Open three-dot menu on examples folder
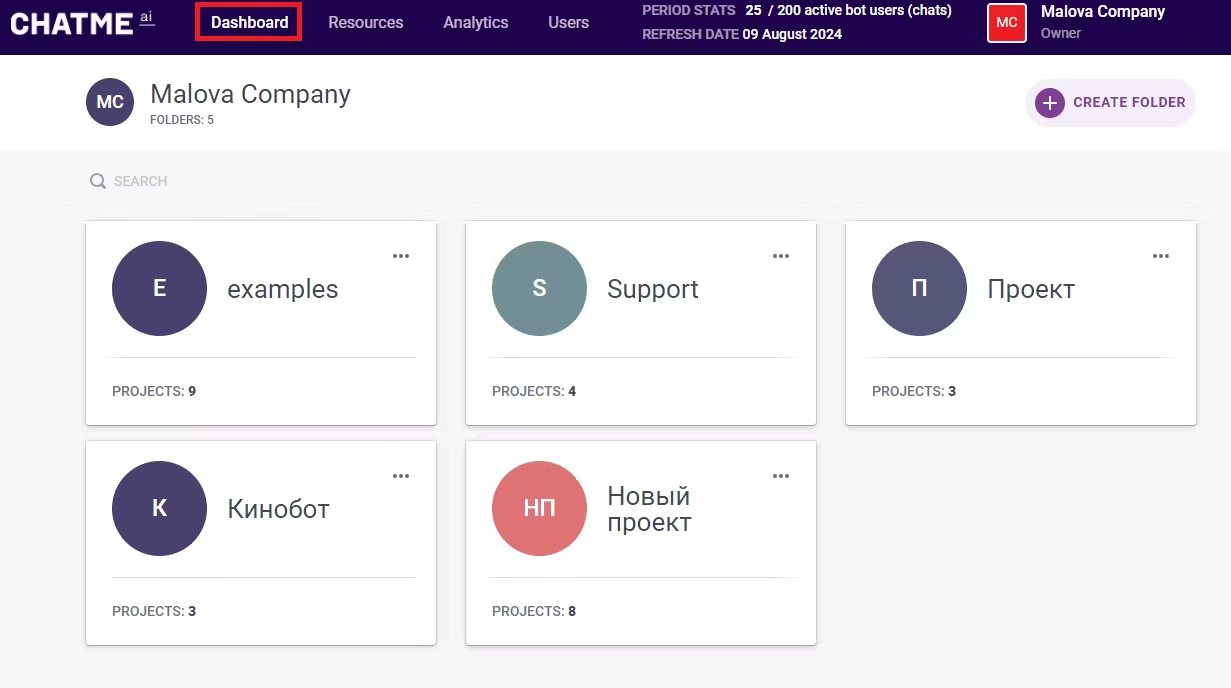The width and height of the screenshot is (1231, 688). [401, 256]
